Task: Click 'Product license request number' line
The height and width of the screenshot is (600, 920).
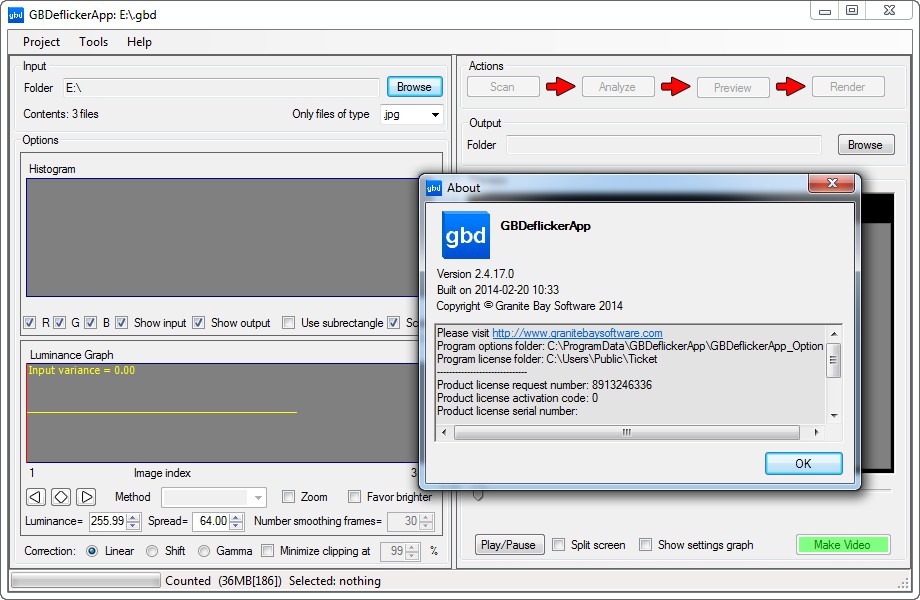Action: (x=544, y=385)
